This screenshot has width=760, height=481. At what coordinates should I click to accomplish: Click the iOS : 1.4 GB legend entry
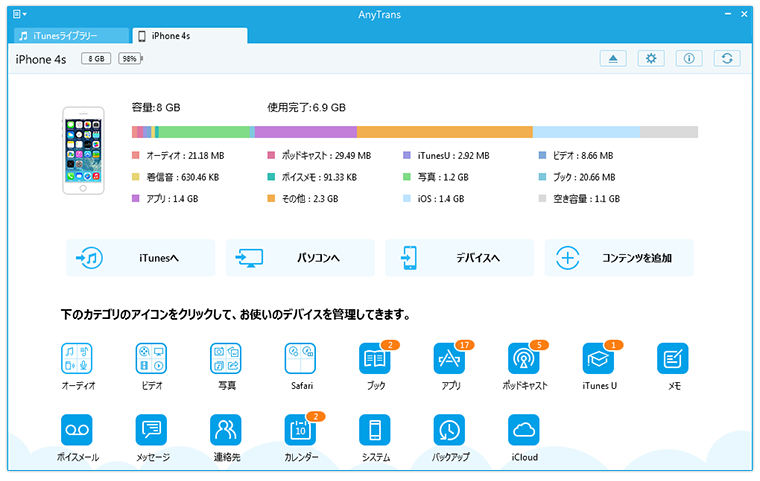click(434, 198)
